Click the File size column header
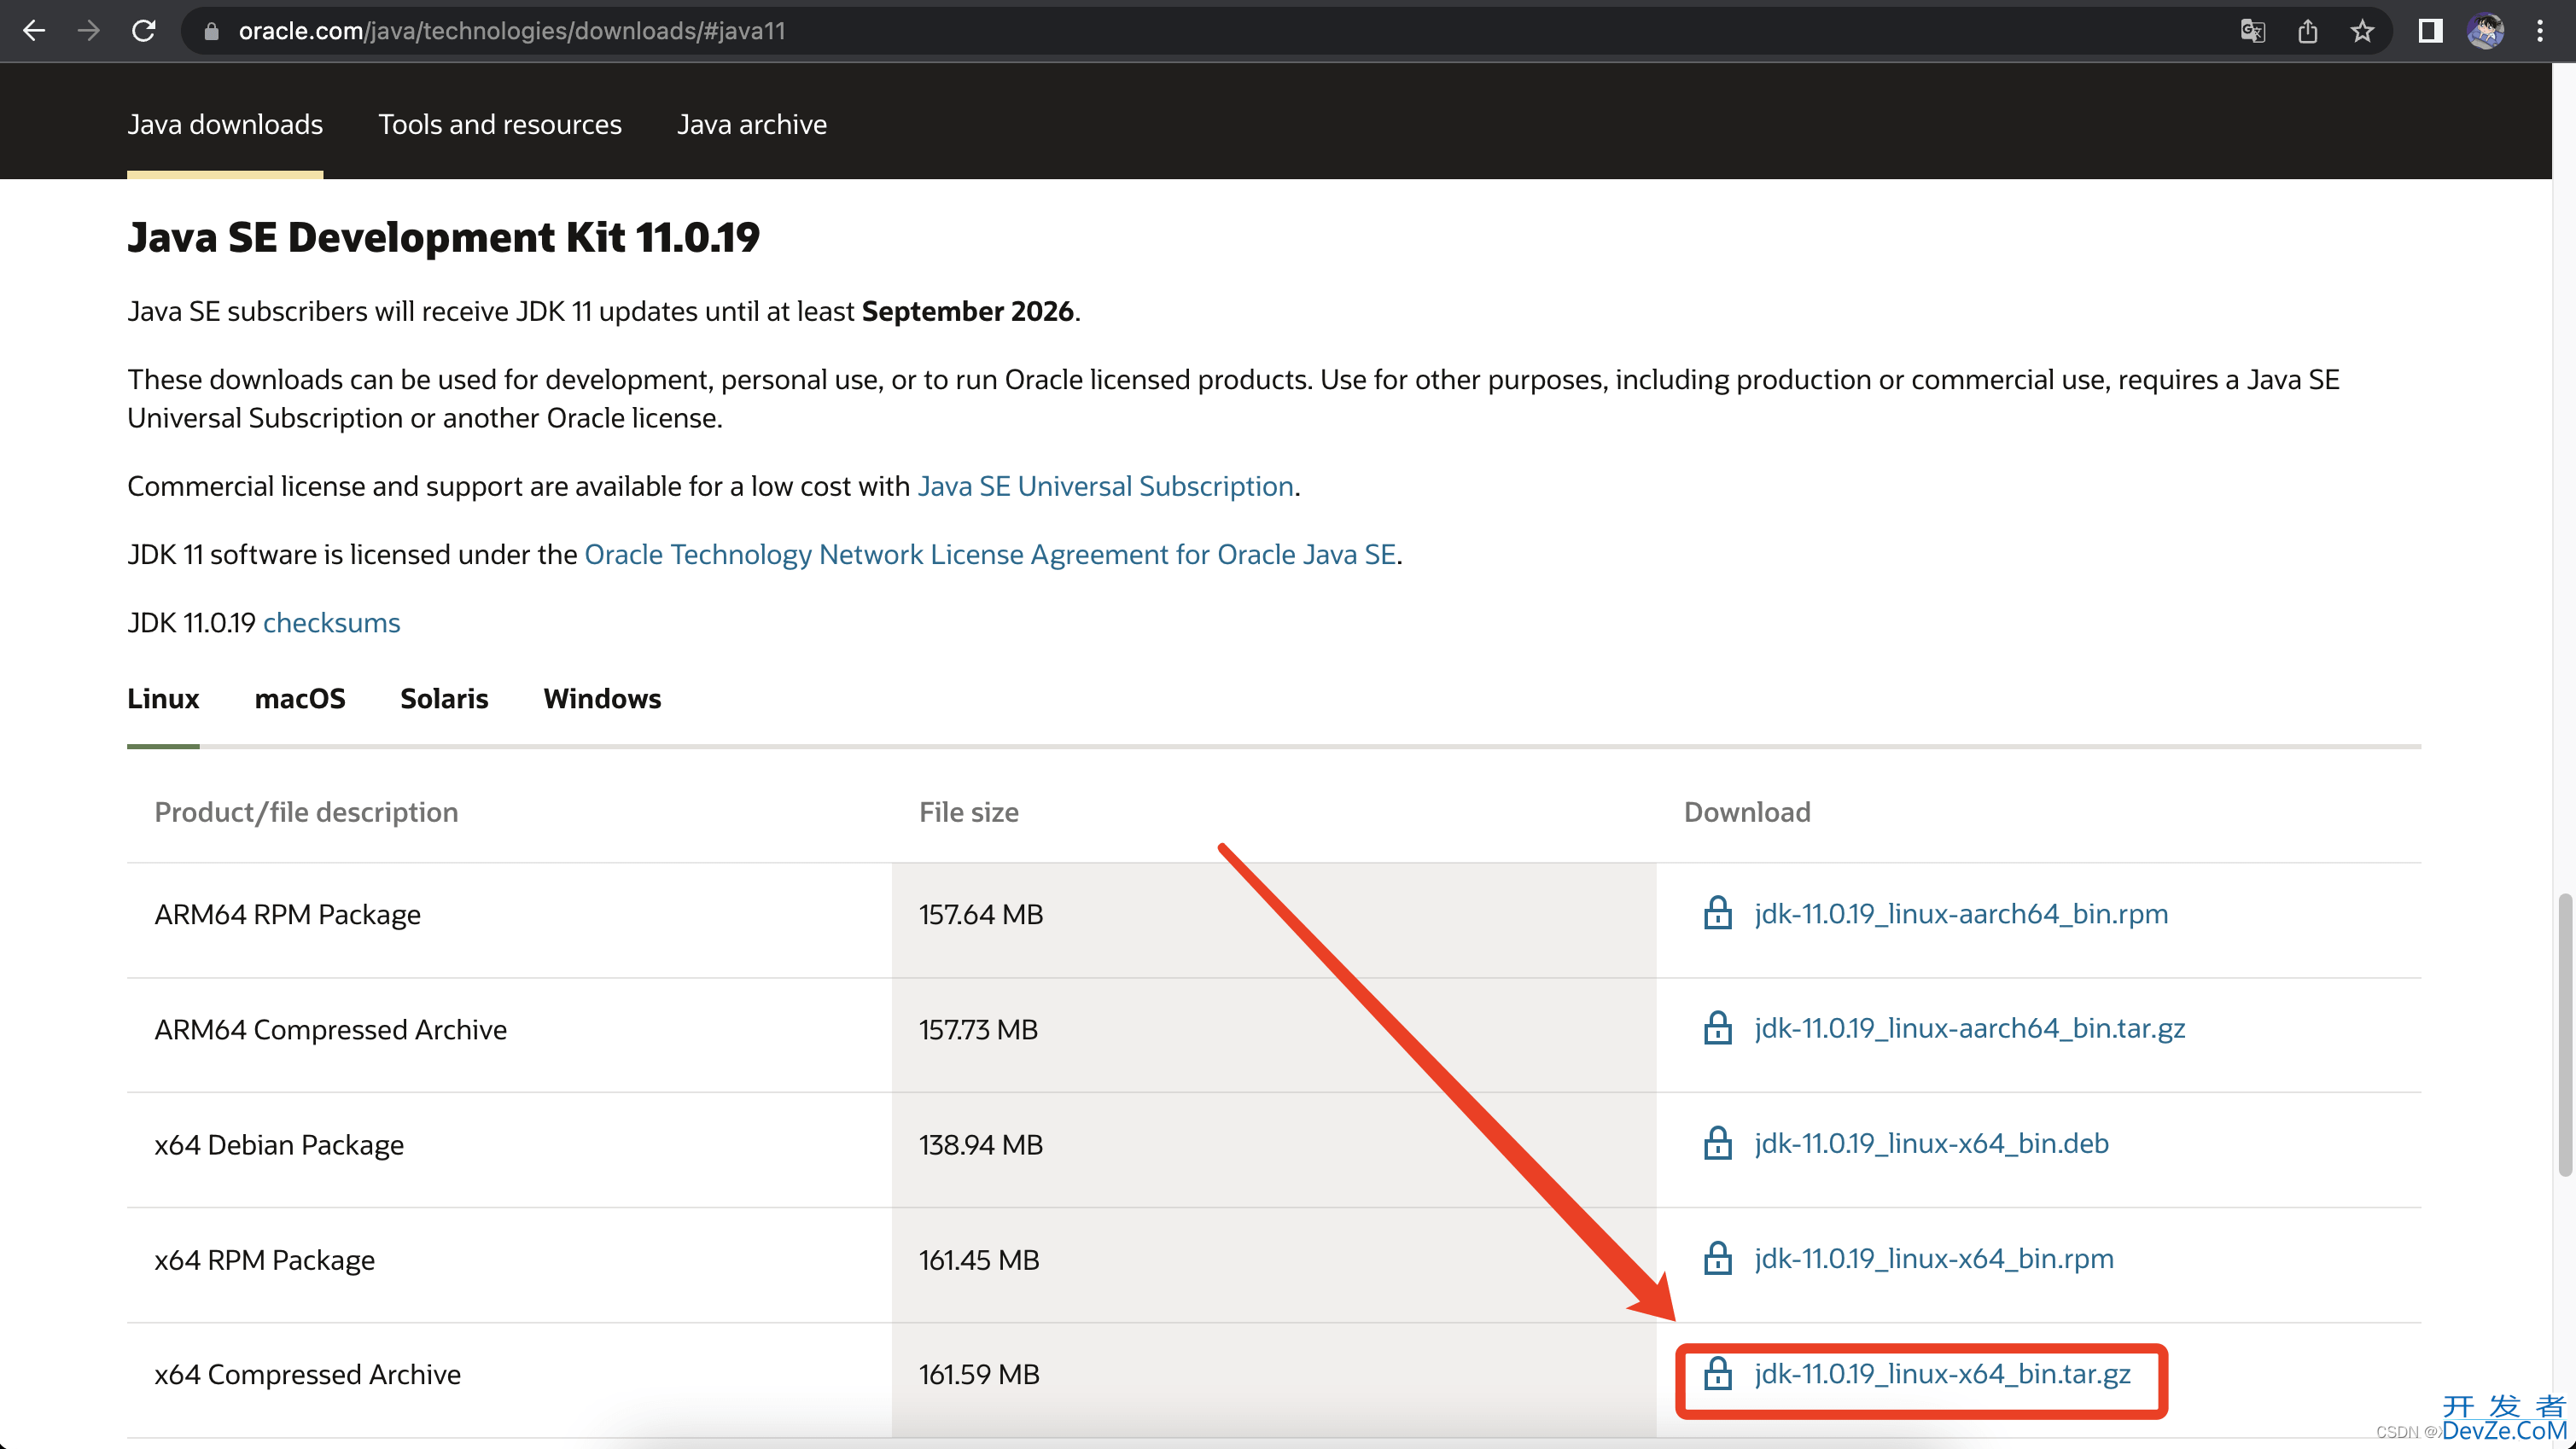This screenshot has width=2576, height=1449. click(969, 812)
